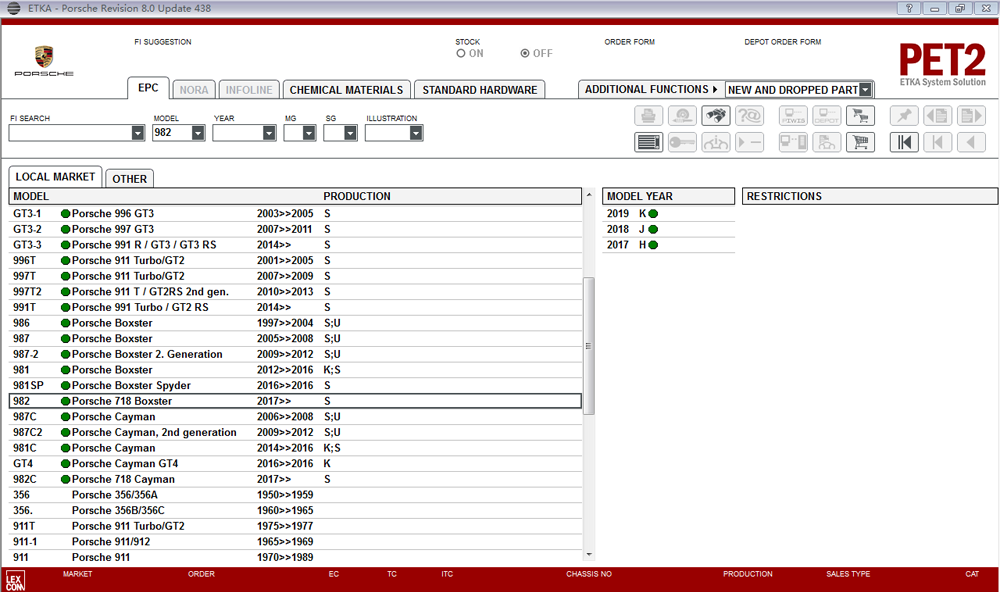Open the FI SEARCH dropdown arrow
This screenshot has height=592, width=1000.
click(138, 133)
